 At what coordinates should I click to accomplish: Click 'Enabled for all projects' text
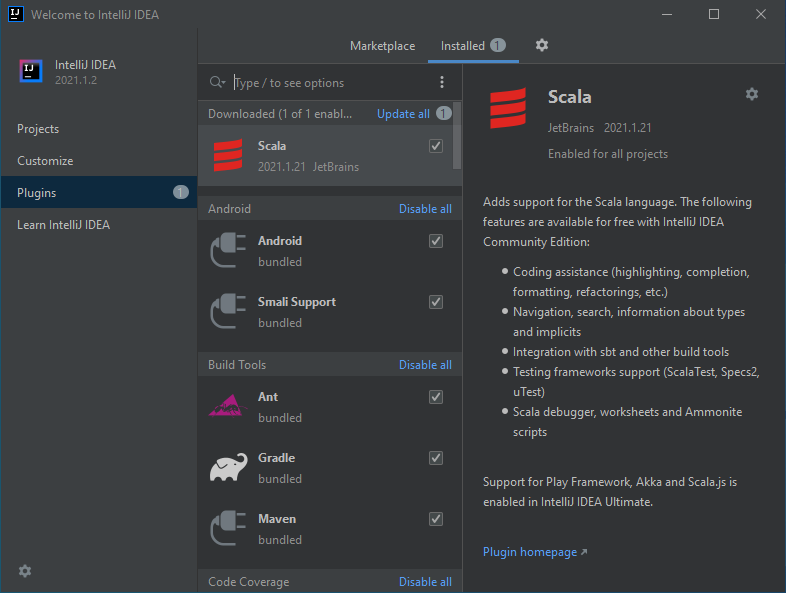[608, 154]
